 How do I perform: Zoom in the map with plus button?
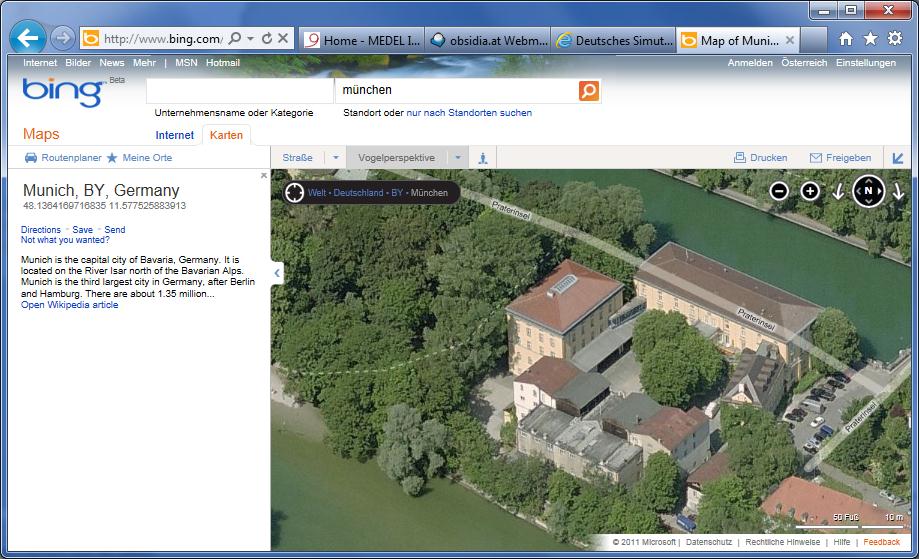click(x=810, y=191)
